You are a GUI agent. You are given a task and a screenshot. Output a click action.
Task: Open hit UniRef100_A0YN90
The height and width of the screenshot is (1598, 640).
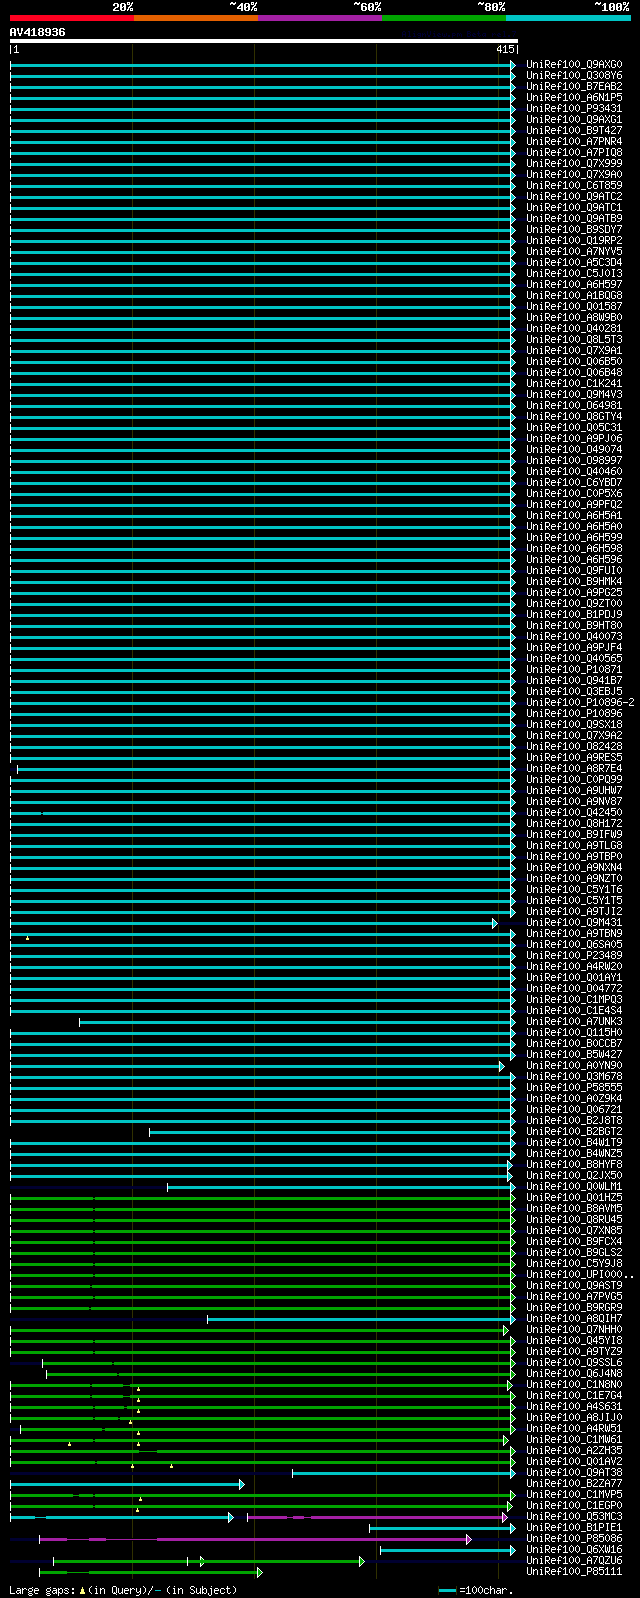click(x=574, y=1066)
